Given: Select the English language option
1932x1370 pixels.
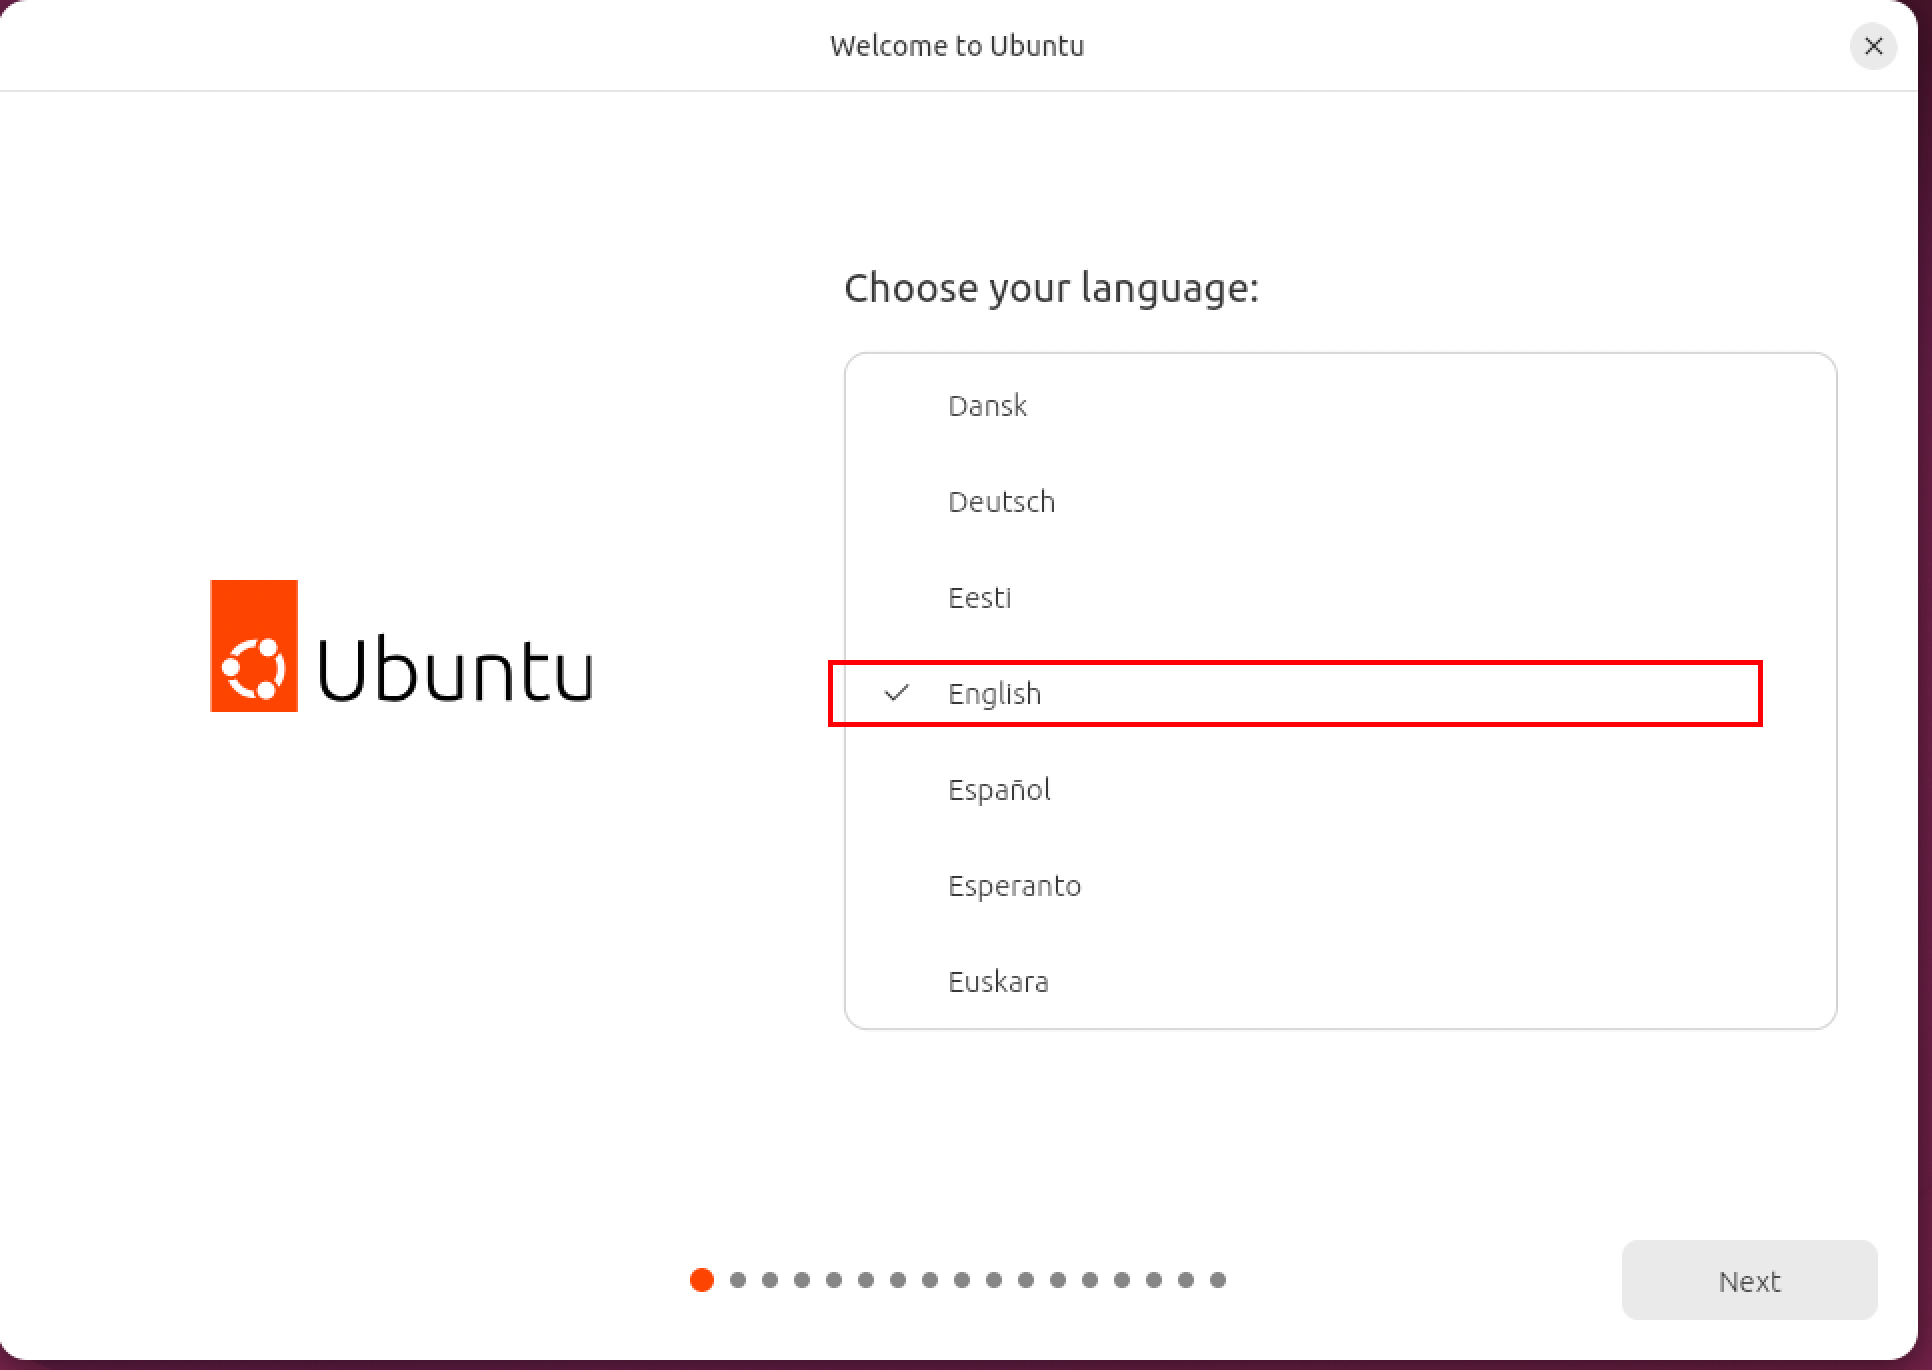Looking at the screenshot, I should 1340,693.
